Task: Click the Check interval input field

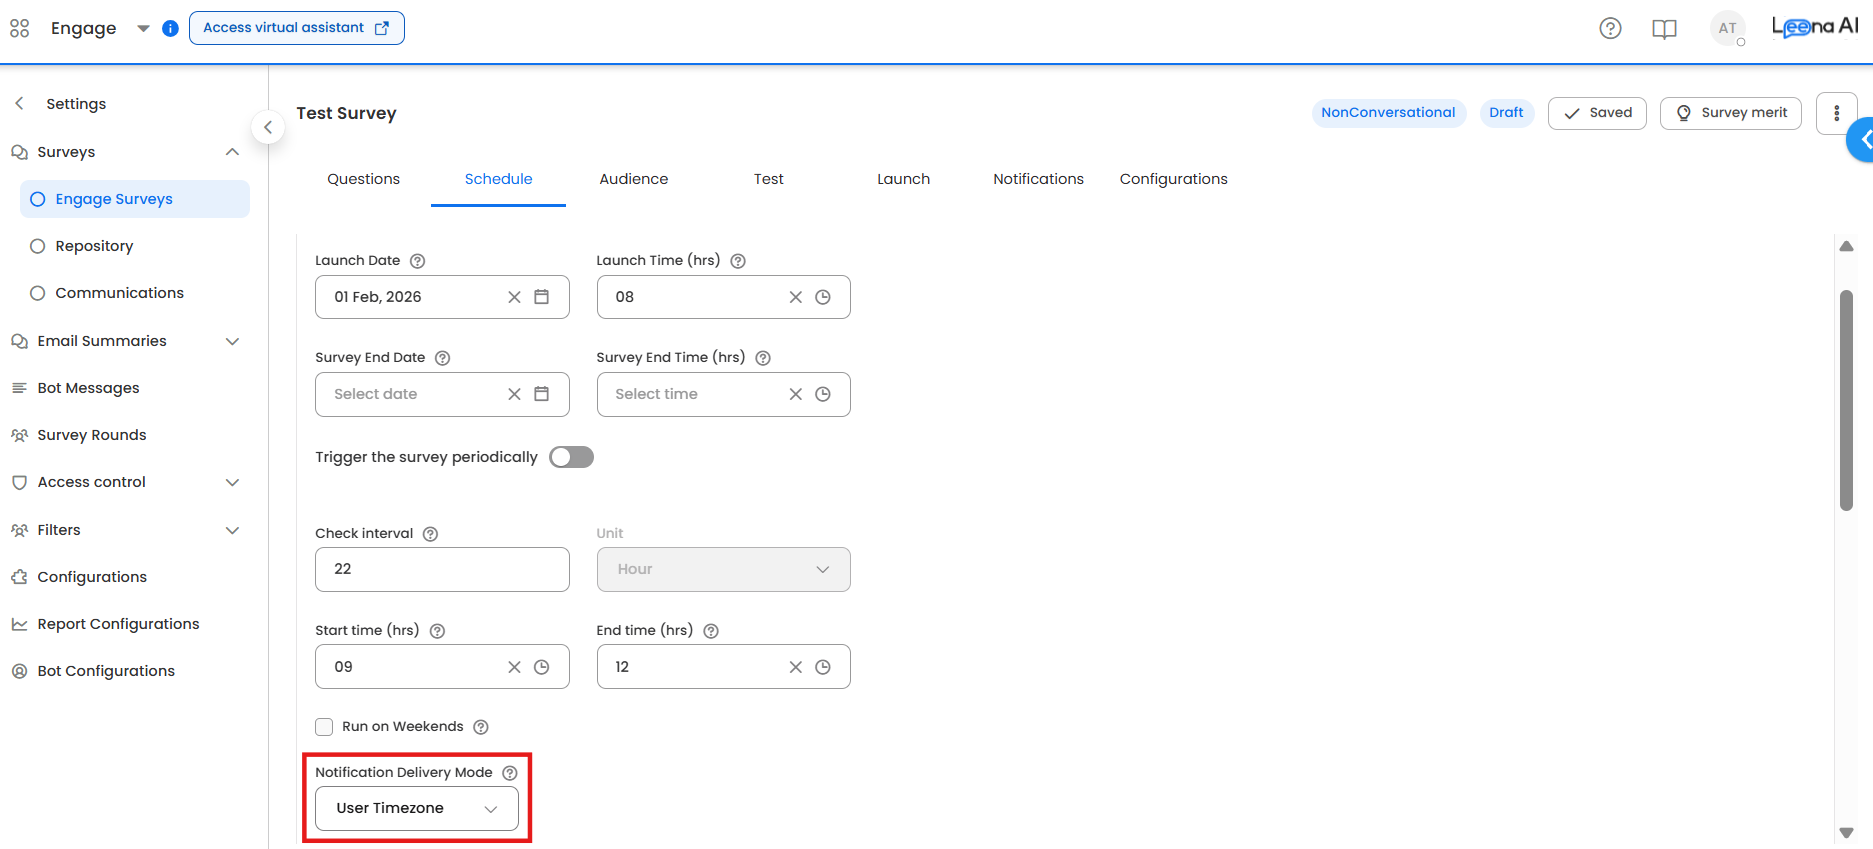Action: click(x=442, y=569)
